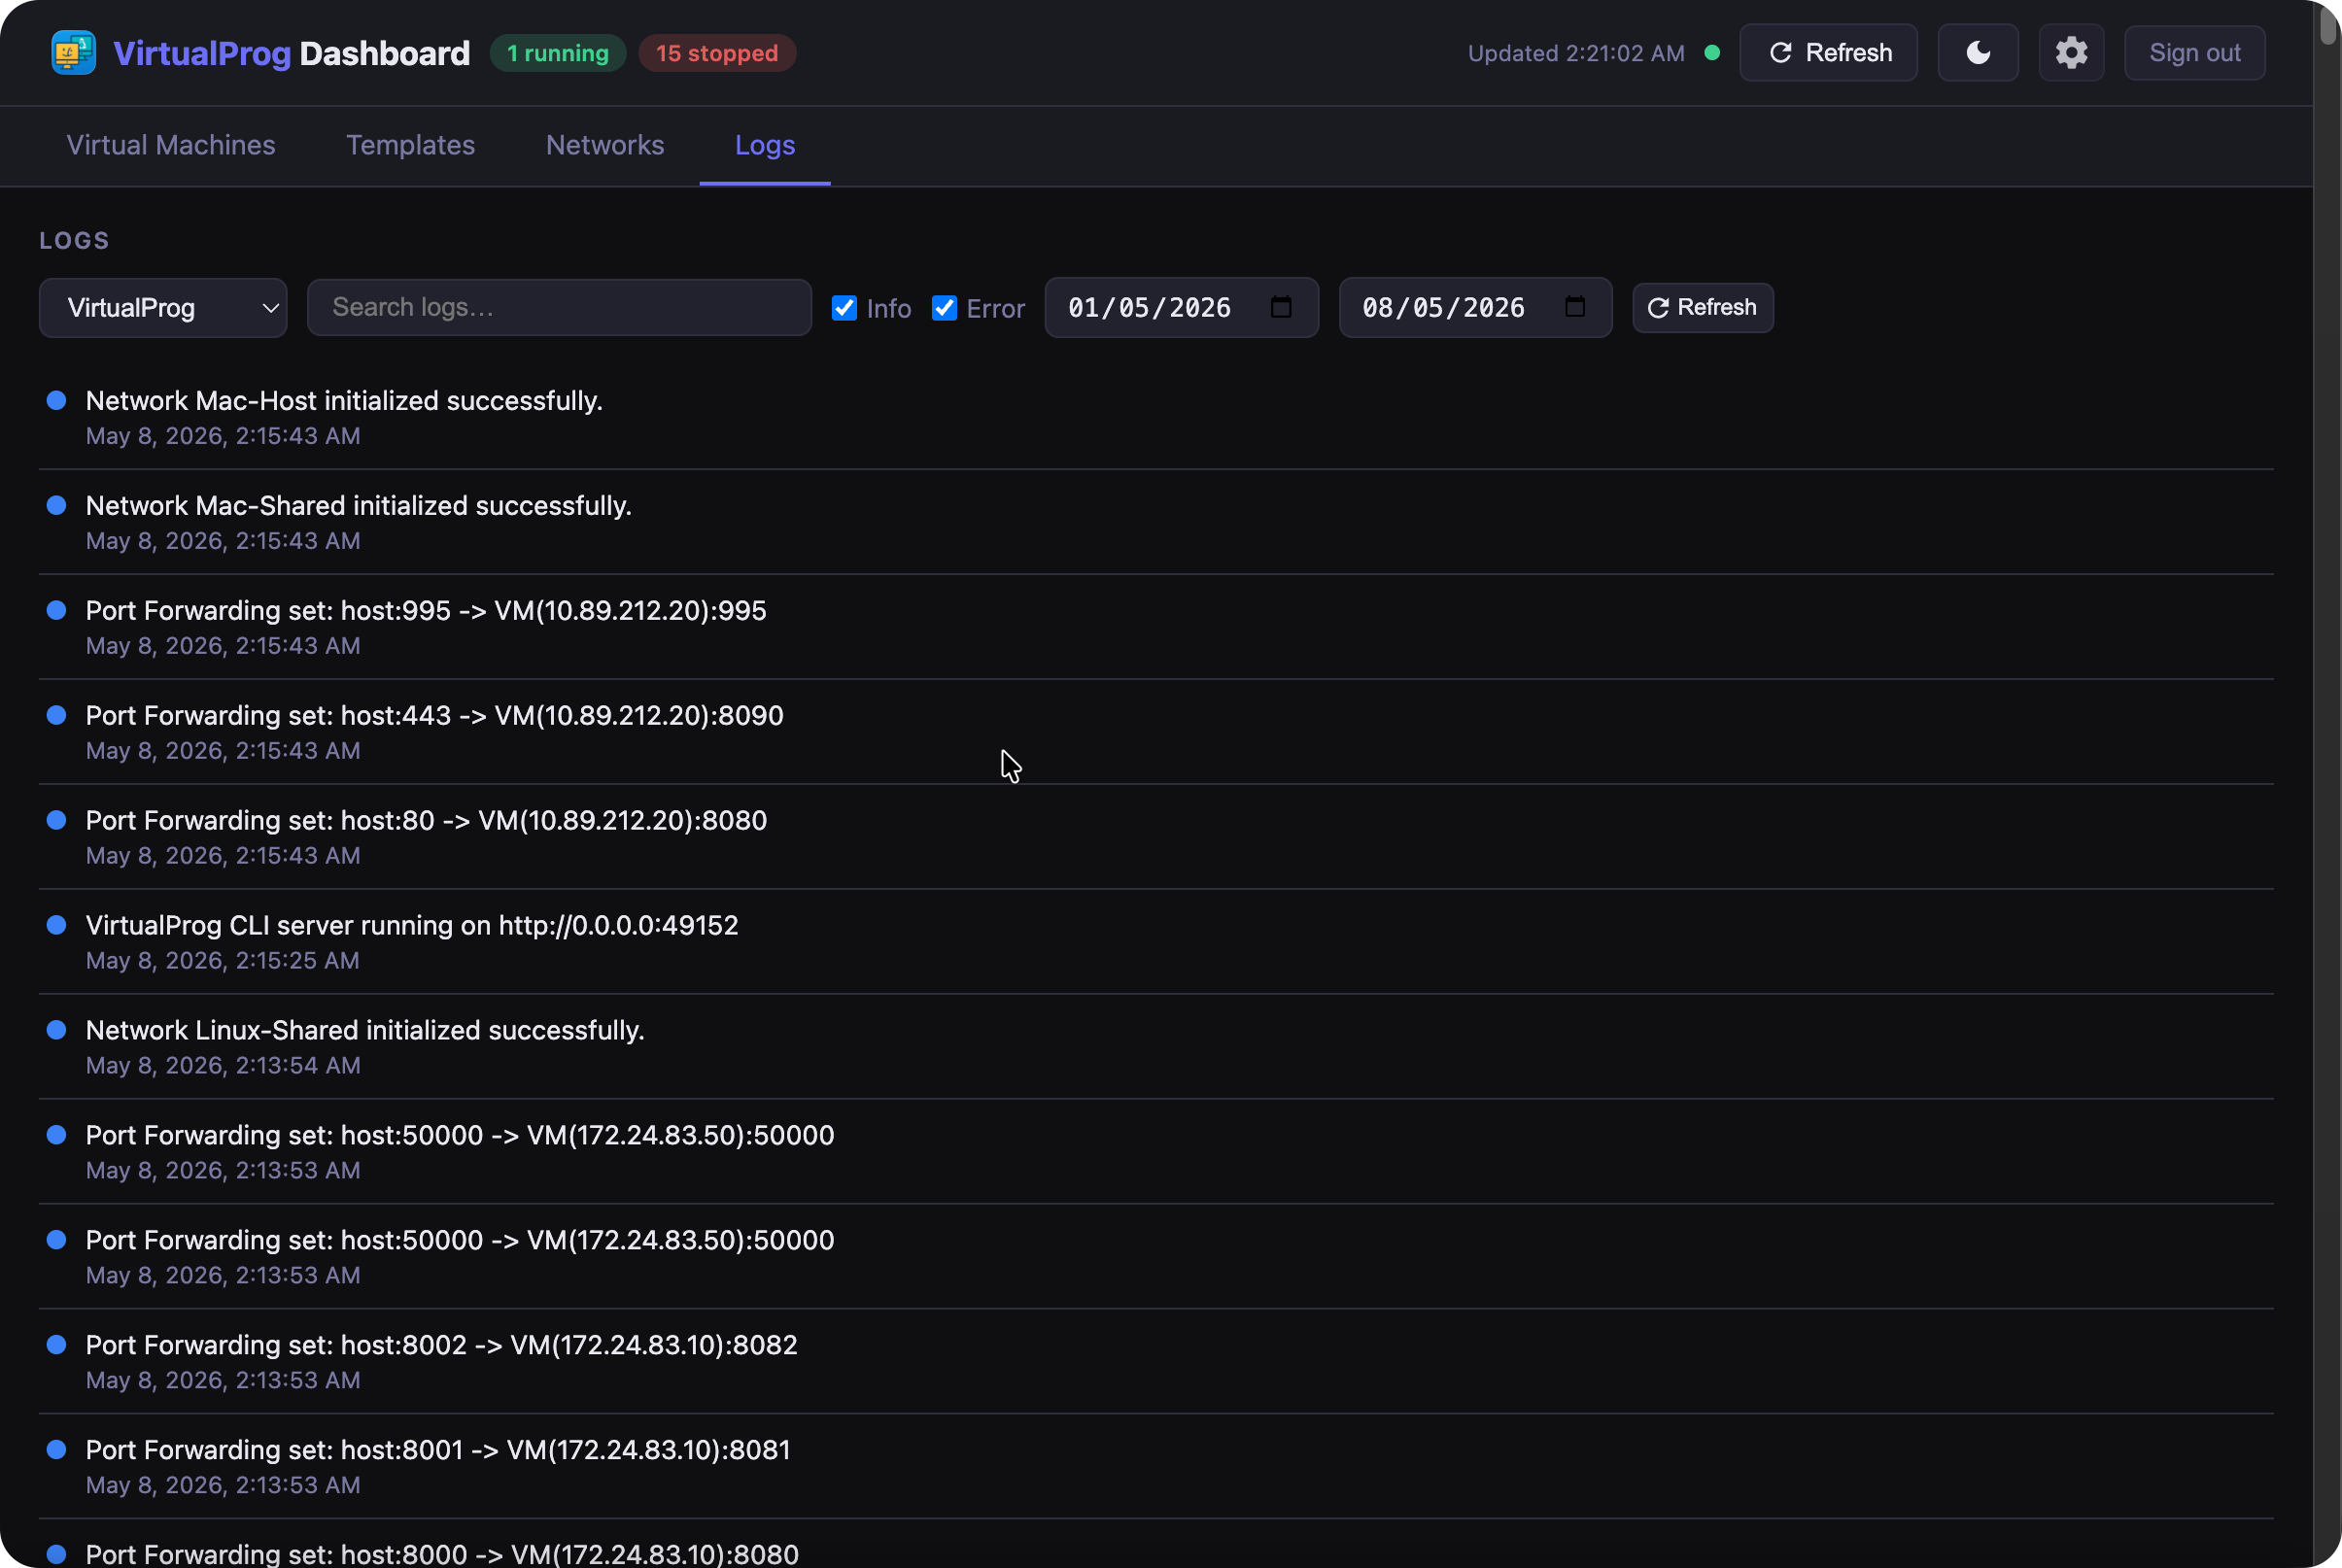Click the 2:13:54 AM log timestamp

click(x=223, y=1066)
